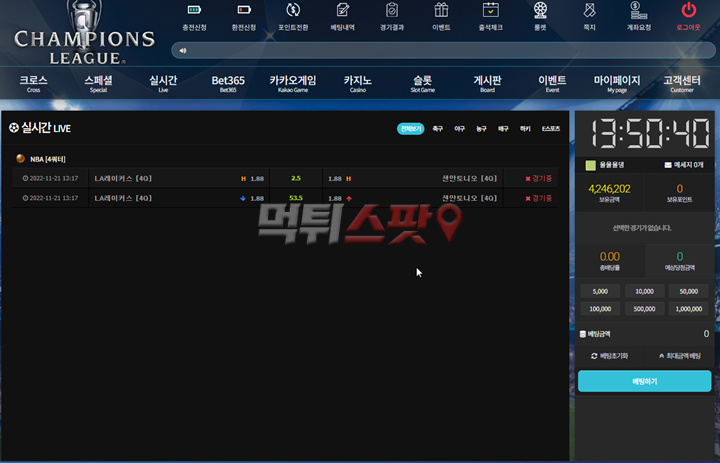The height and width of the screenshot is (463, 720).
Task: Add 100,000 to the bet amount
Action: [600, 309]
